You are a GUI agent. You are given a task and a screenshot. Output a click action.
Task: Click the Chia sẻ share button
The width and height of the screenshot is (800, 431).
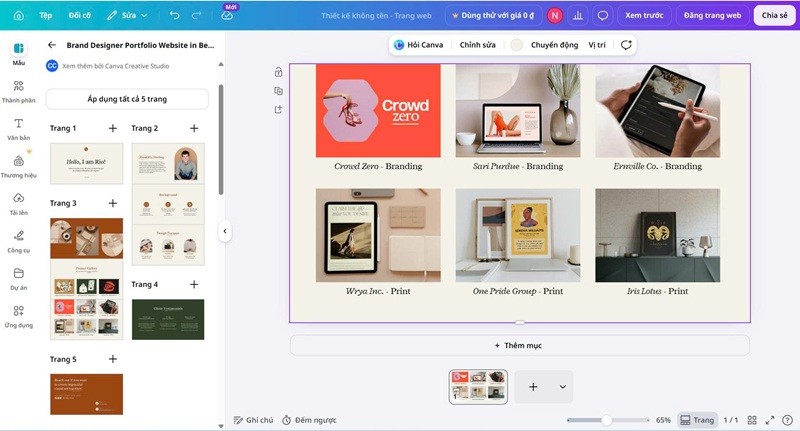[x=774, y=15]
